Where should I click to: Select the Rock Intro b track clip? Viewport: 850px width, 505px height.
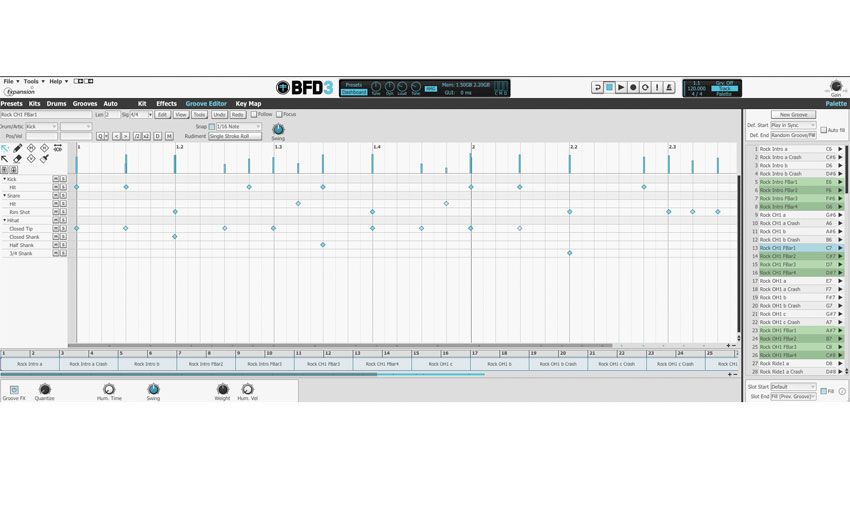[147, 364]
